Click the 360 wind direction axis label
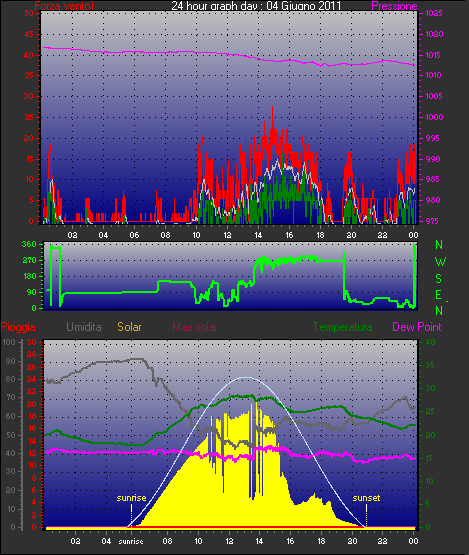Screen dimensions: 469x555 click(29, 244)
